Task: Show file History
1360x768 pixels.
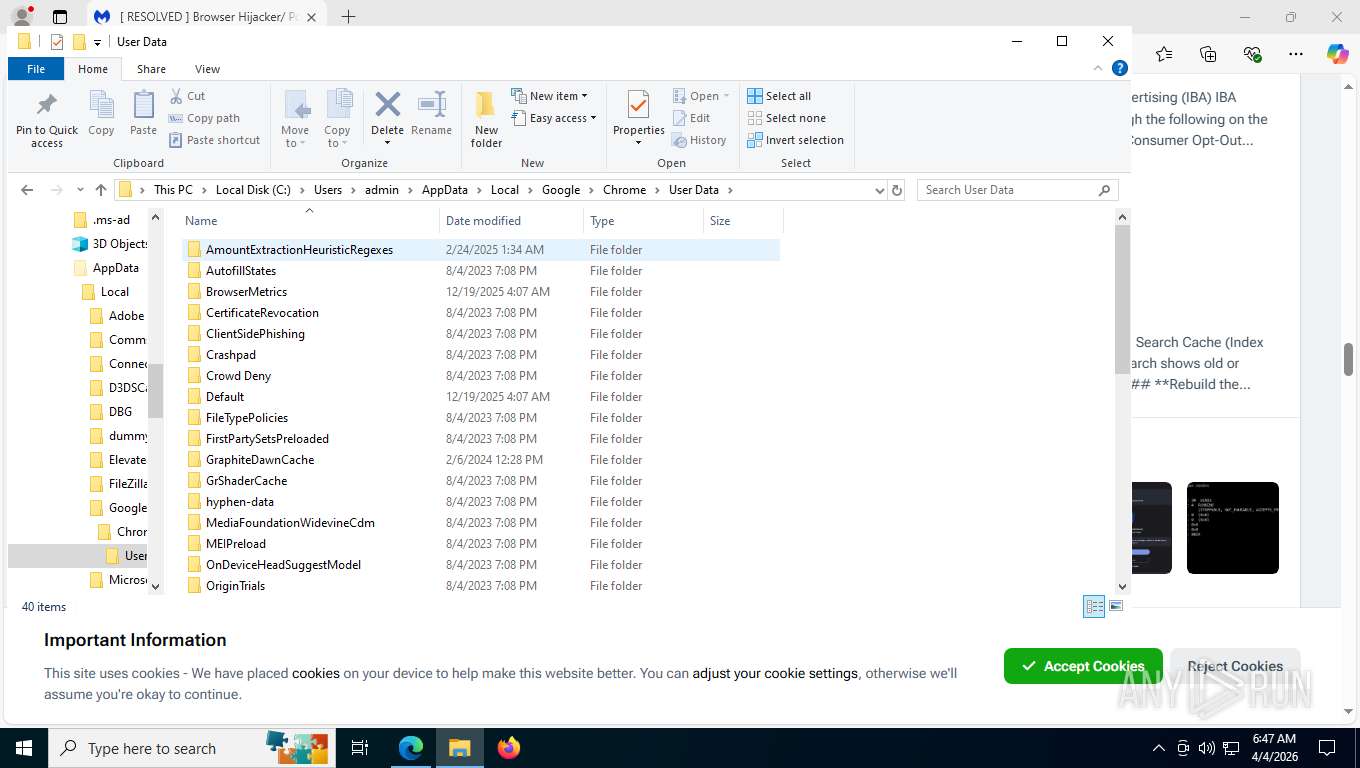Action: click(699, 140)
